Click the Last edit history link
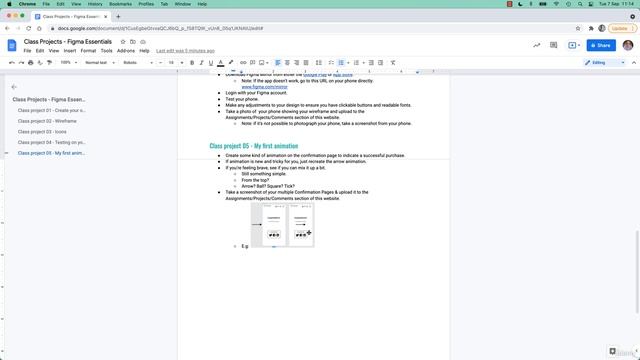The image size is (640, 360). tap(185, 51)
